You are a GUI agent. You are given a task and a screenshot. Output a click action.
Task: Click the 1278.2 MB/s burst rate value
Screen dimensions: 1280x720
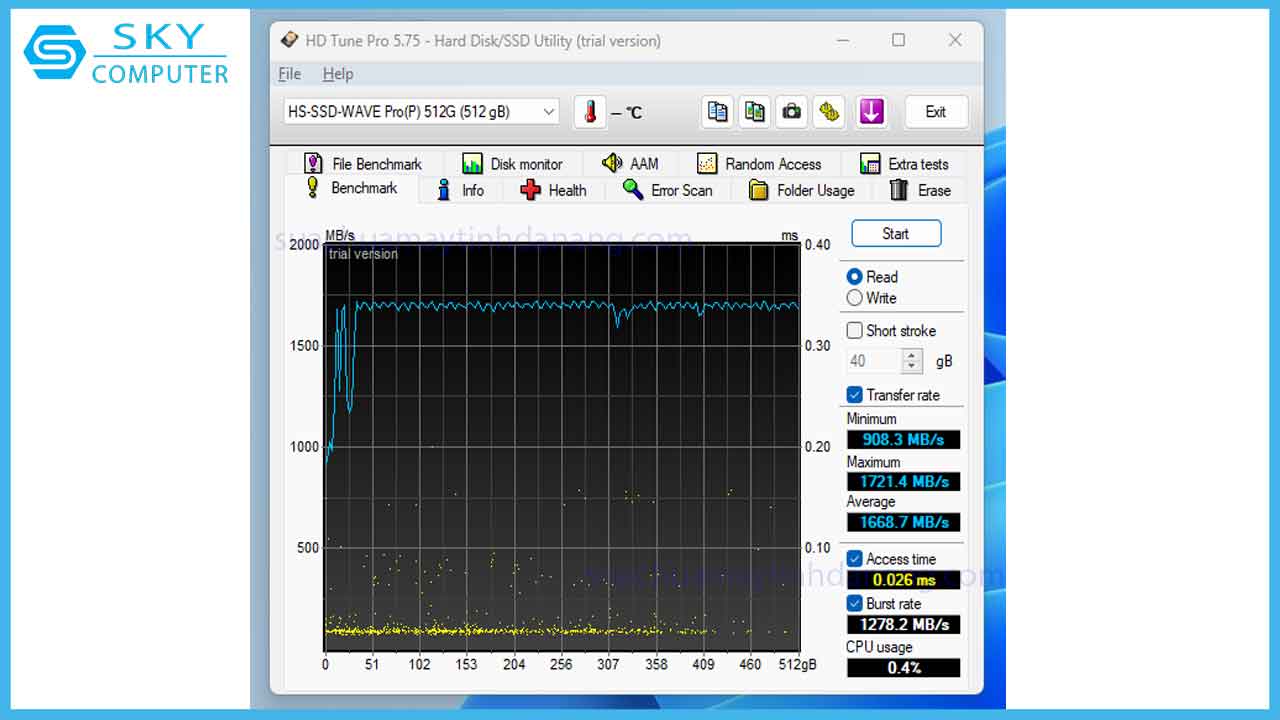tap(903, 625)
